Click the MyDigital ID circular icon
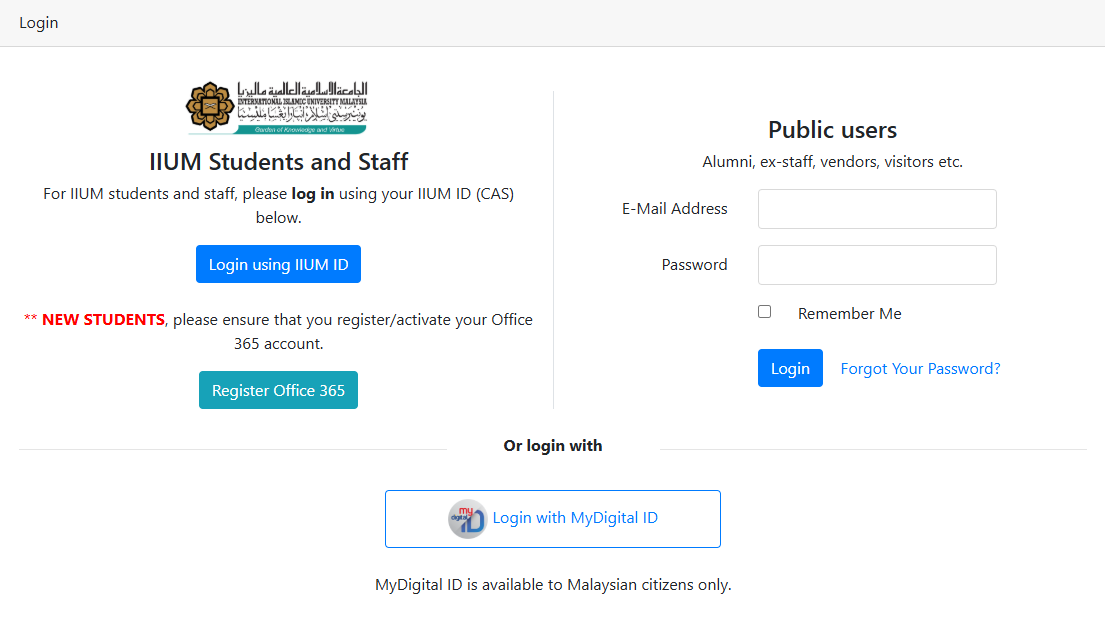The width and height of the screenshot is (1105, 631). [x=468, y=518]
